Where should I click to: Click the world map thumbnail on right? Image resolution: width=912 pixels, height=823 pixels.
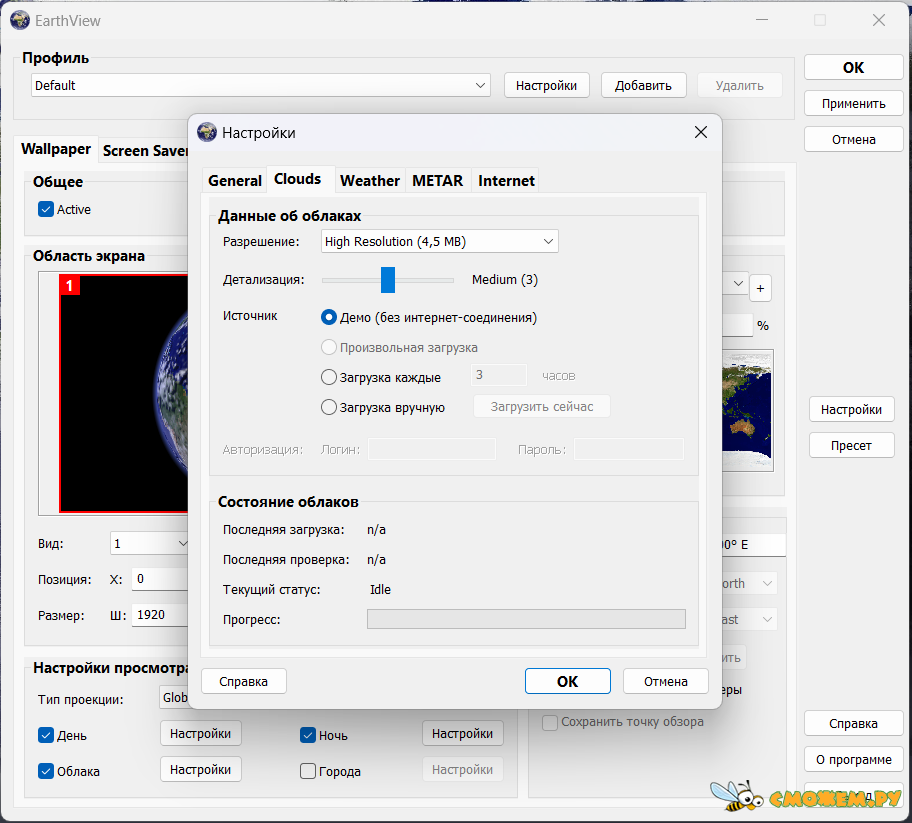(x=747, y=409)
